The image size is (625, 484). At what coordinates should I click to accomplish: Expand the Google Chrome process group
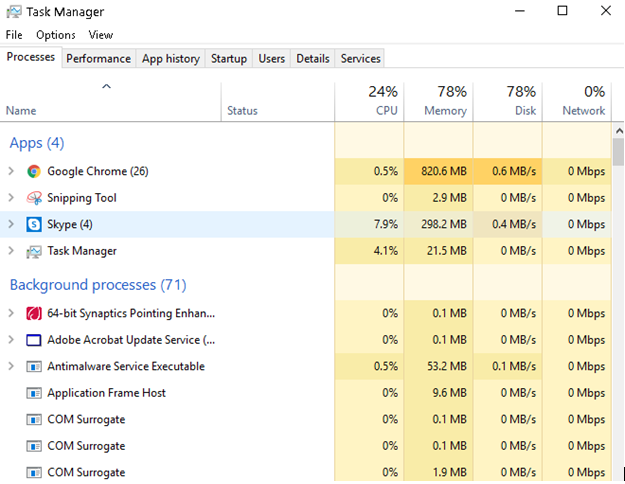pyautogui.click(x=11, y=171)
